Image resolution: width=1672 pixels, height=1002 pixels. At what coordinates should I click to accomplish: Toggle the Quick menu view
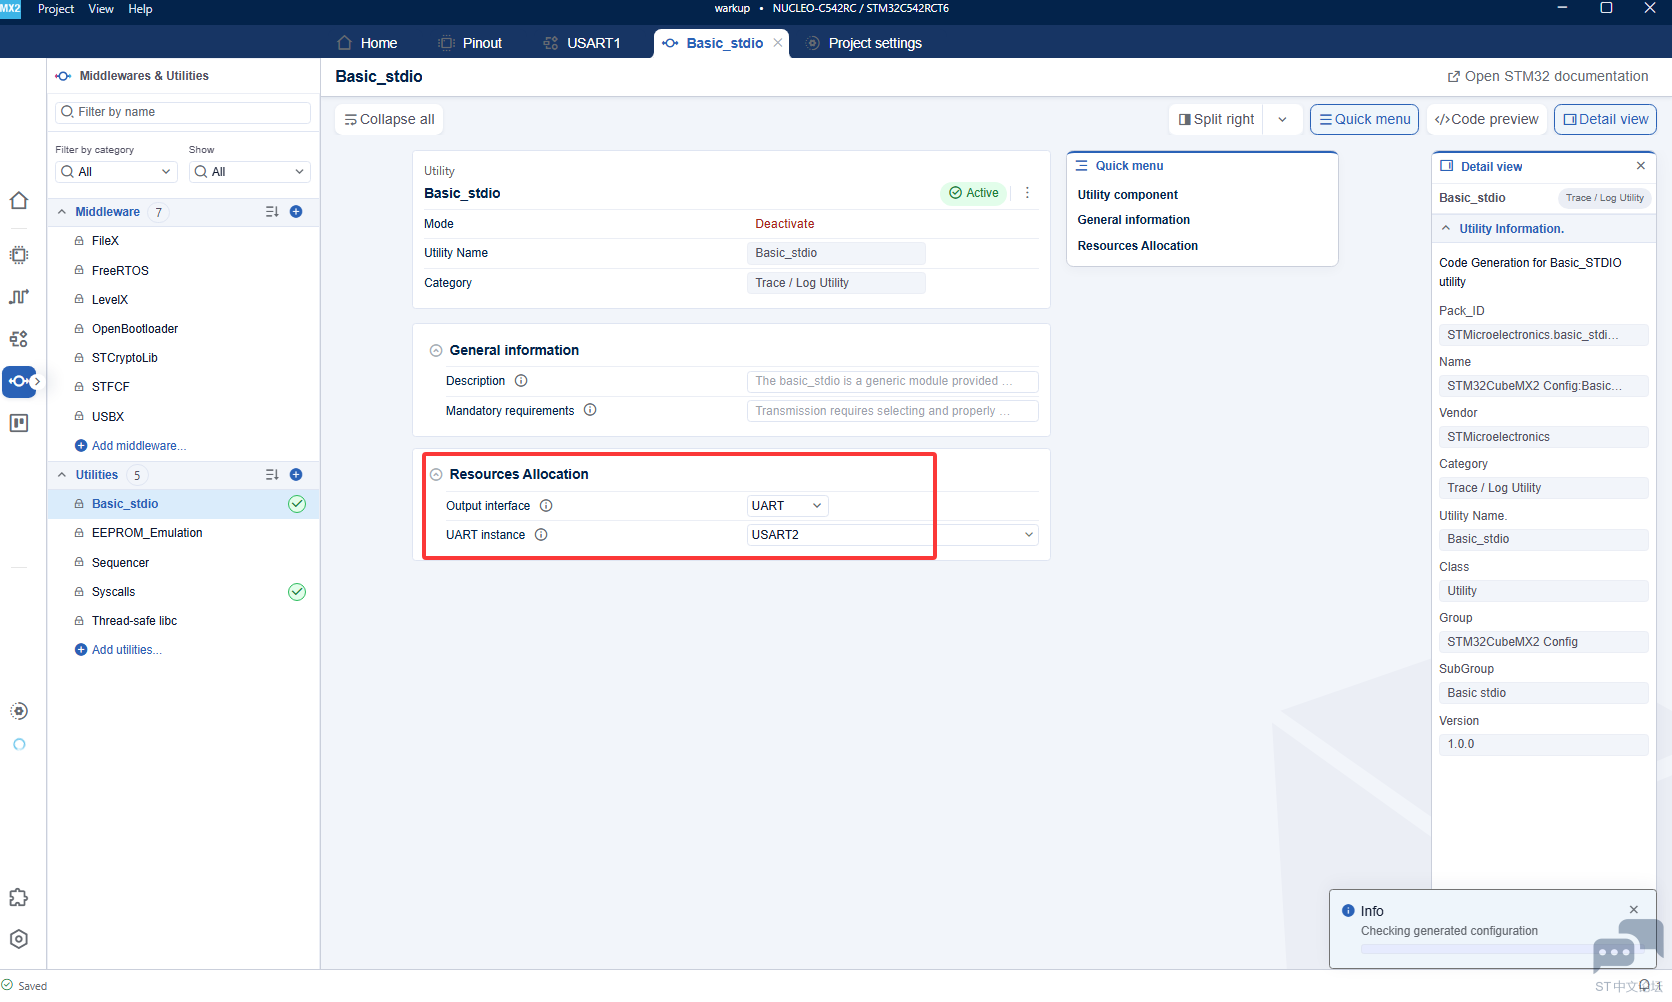point(1365,119)
